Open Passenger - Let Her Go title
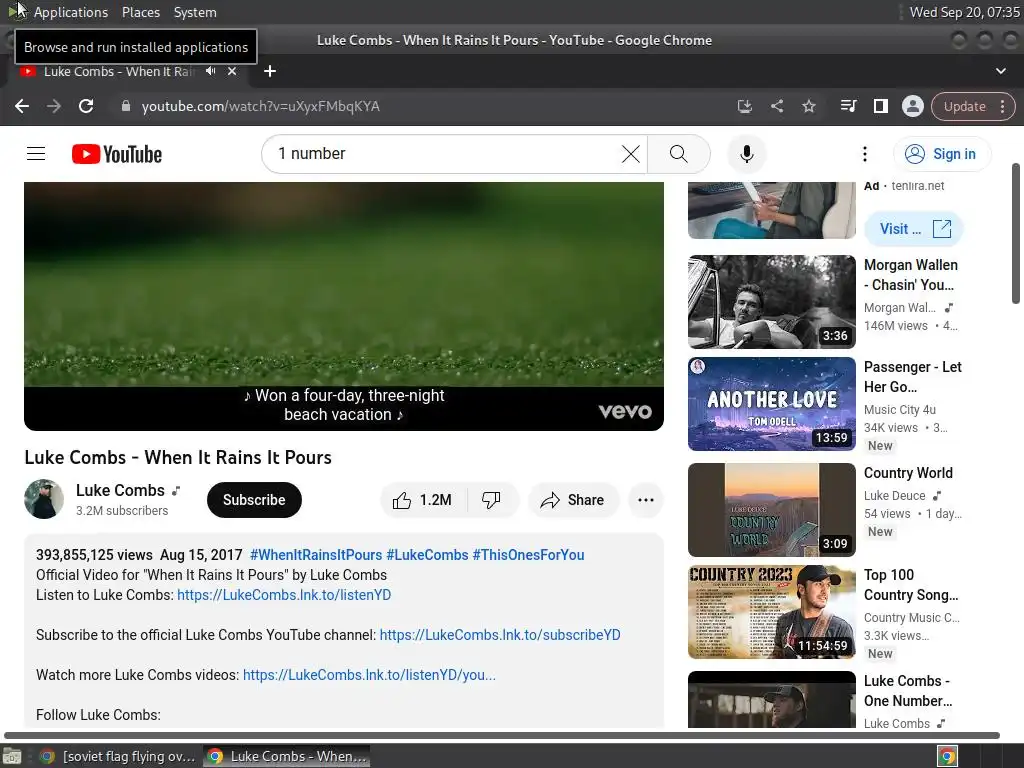Image resolution: width=1024 pixels, height=768 pixels. (x=912, y=377)
